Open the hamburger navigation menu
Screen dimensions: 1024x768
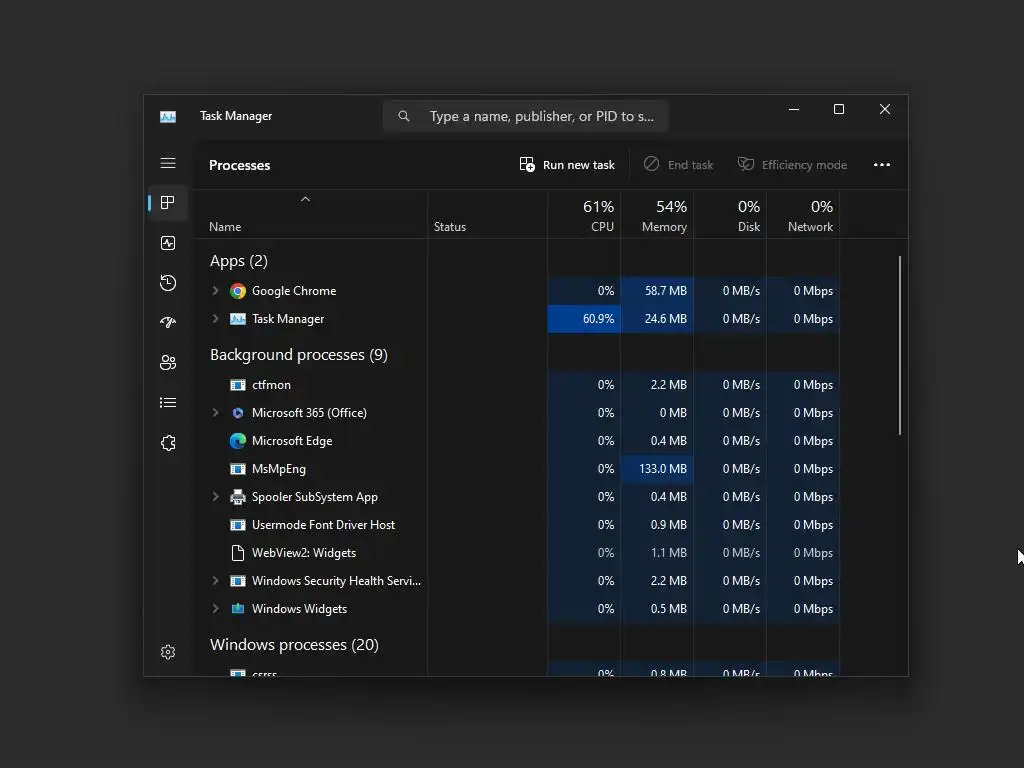(x=168, y=163)
